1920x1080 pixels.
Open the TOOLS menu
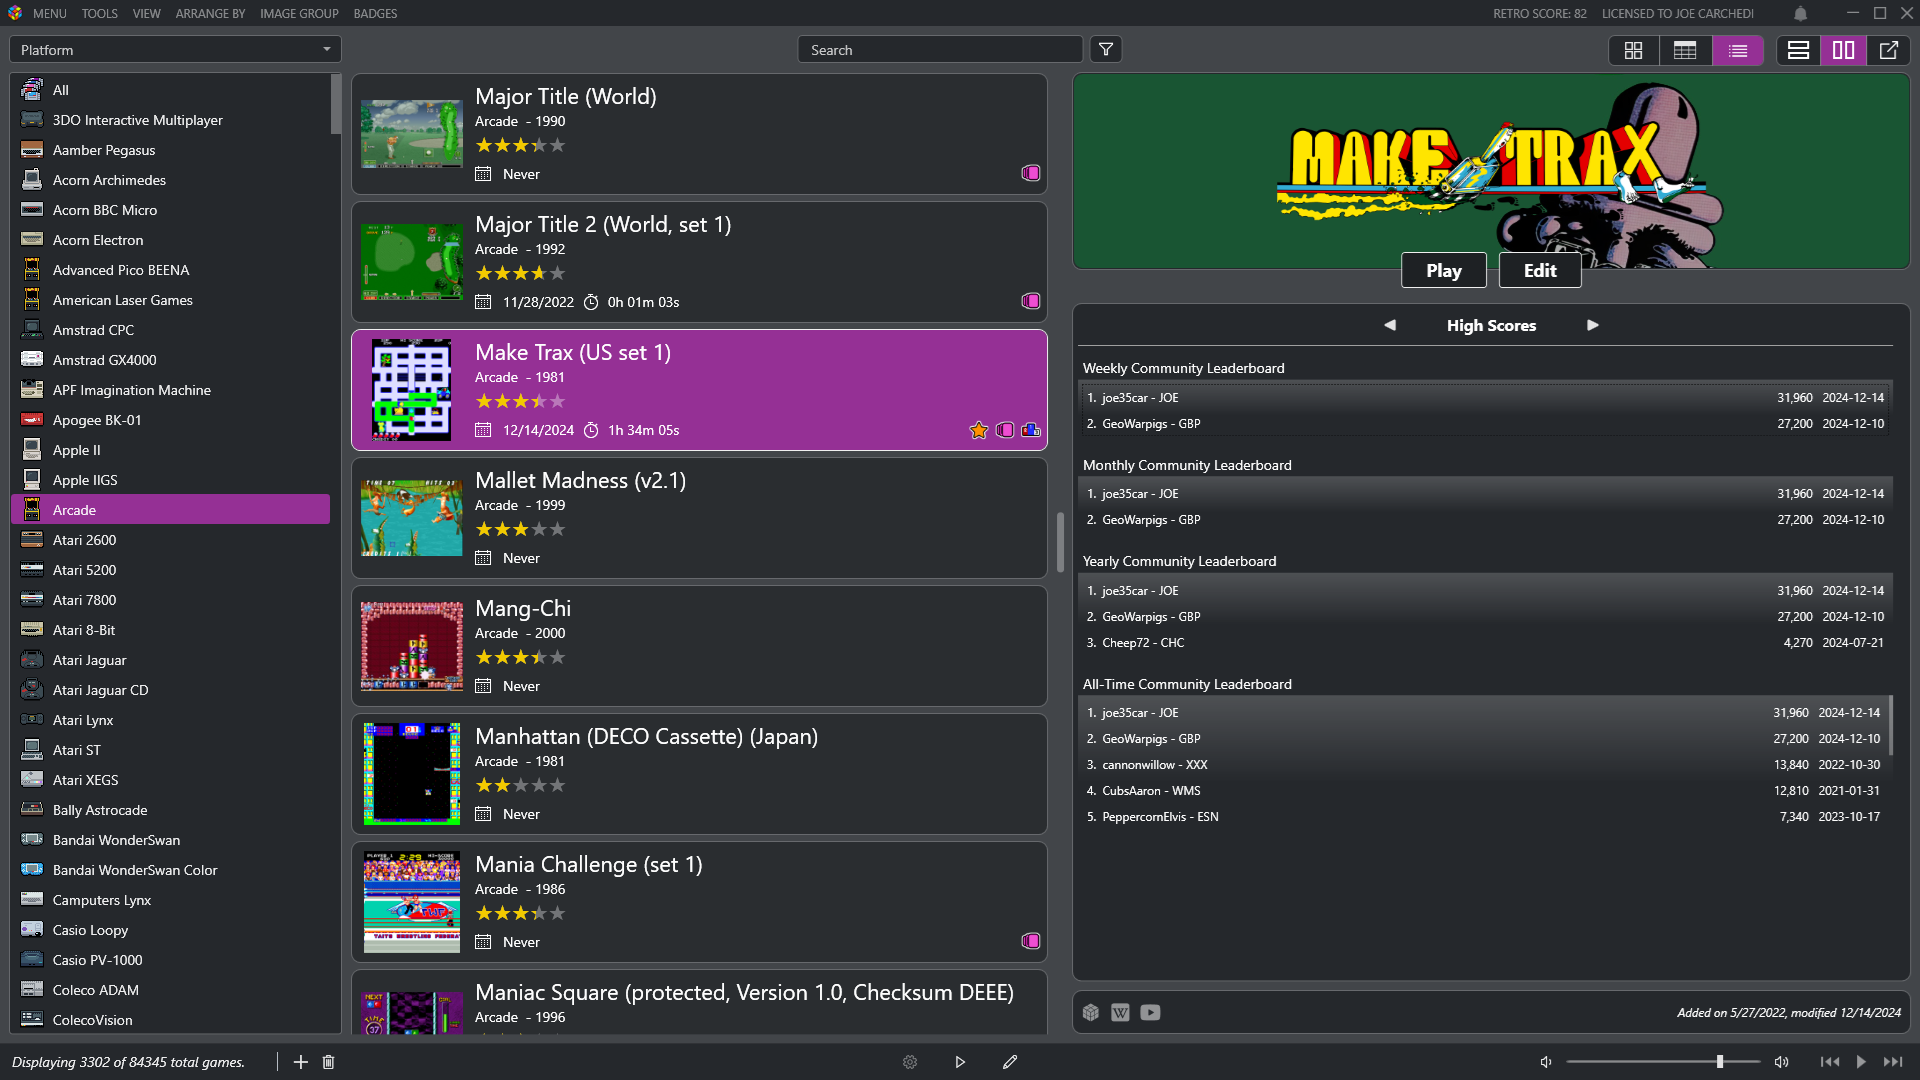coord(100,13)
